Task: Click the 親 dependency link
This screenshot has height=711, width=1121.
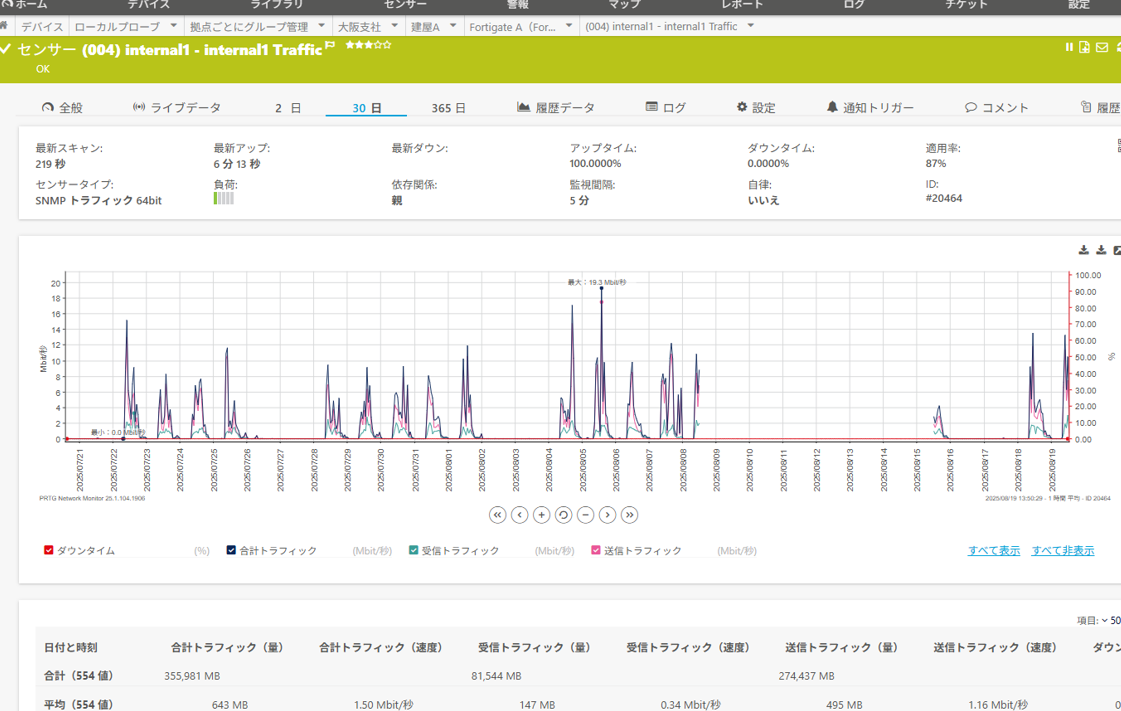Action: [x=397, y=200]
